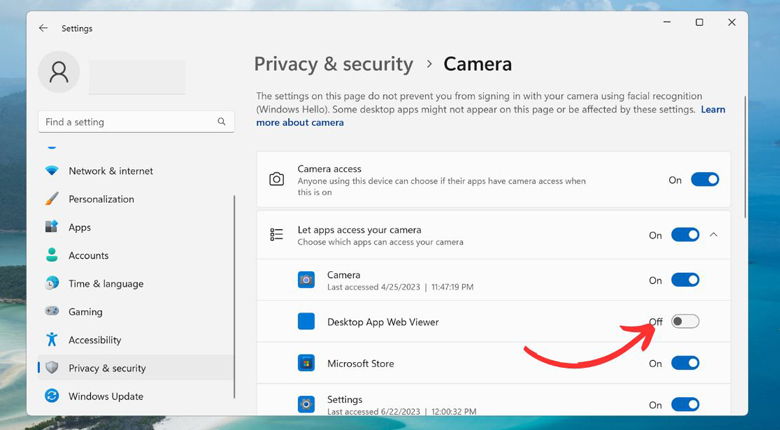Turn off Microsoft Store camera access
This screenshot has height=430, width=780.
point(685,363)
